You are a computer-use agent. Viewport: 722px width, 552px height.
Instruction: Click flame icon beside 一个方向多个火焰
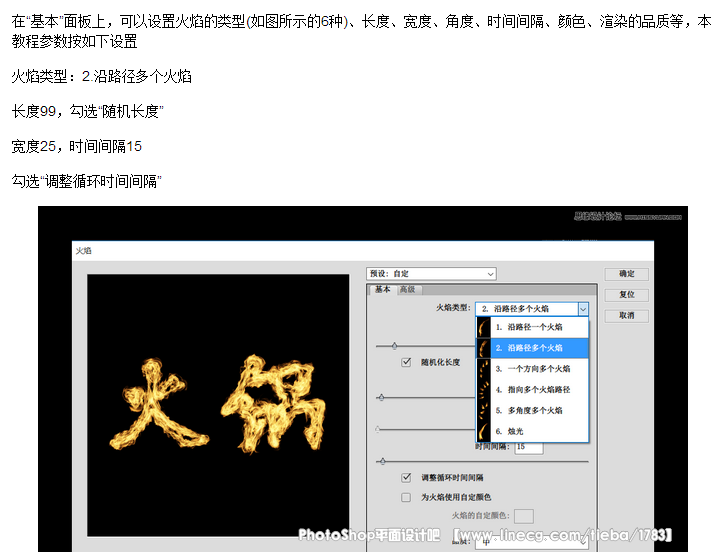483,369
